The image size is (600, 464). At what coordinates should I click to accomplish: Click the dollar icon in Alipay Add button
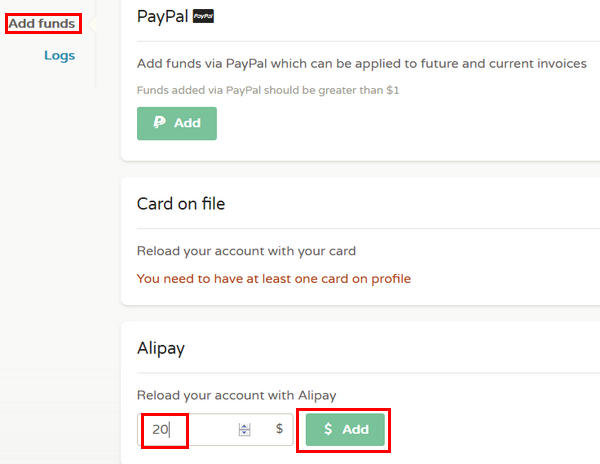pyautogui.click(x=328, y=429)
